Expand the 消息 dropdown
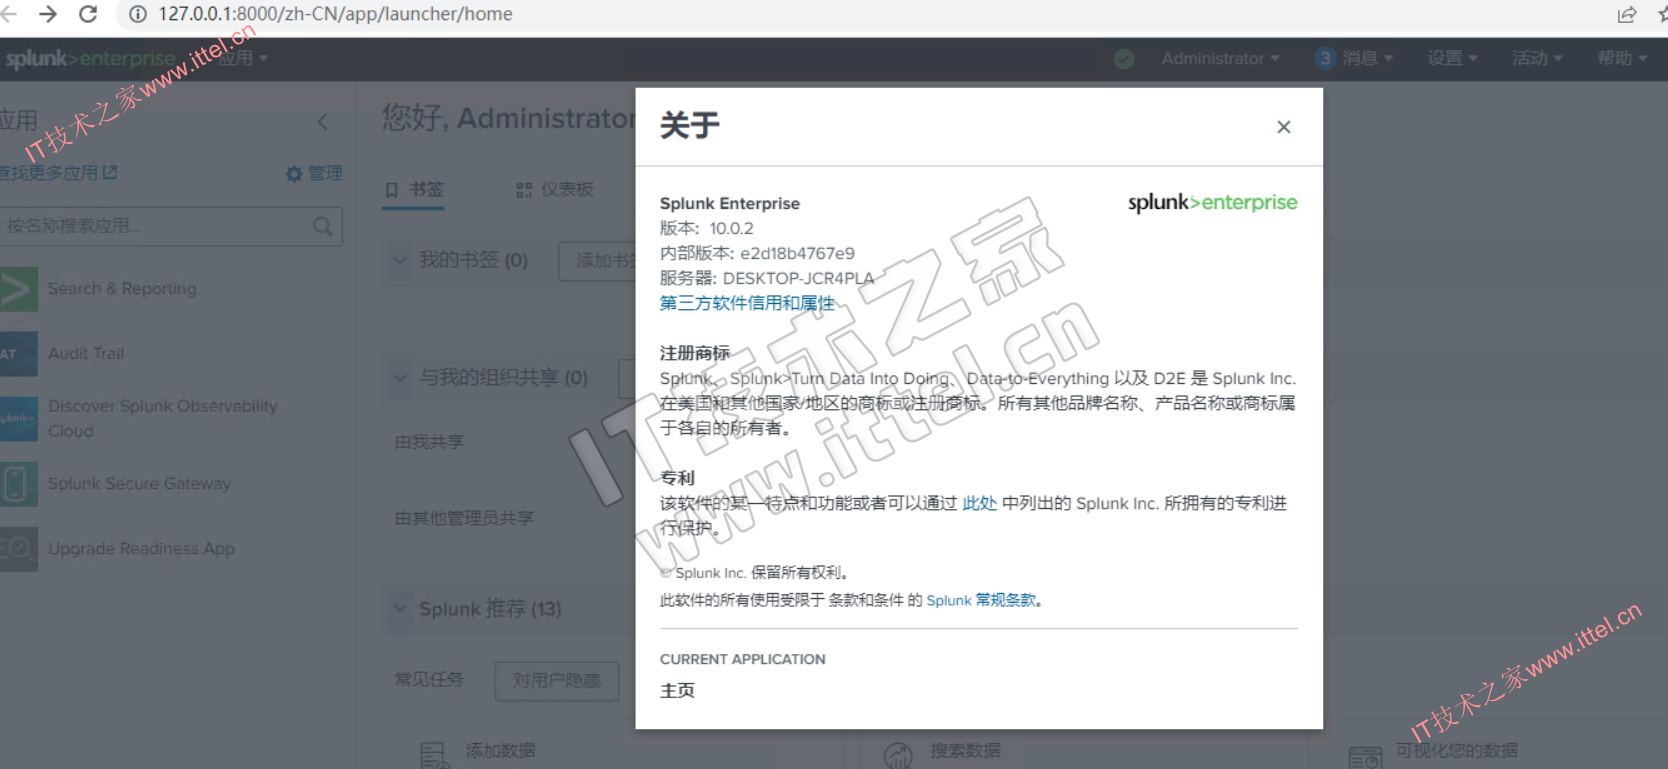This screenshot has width=1668, height=769. pos(1355,59)
